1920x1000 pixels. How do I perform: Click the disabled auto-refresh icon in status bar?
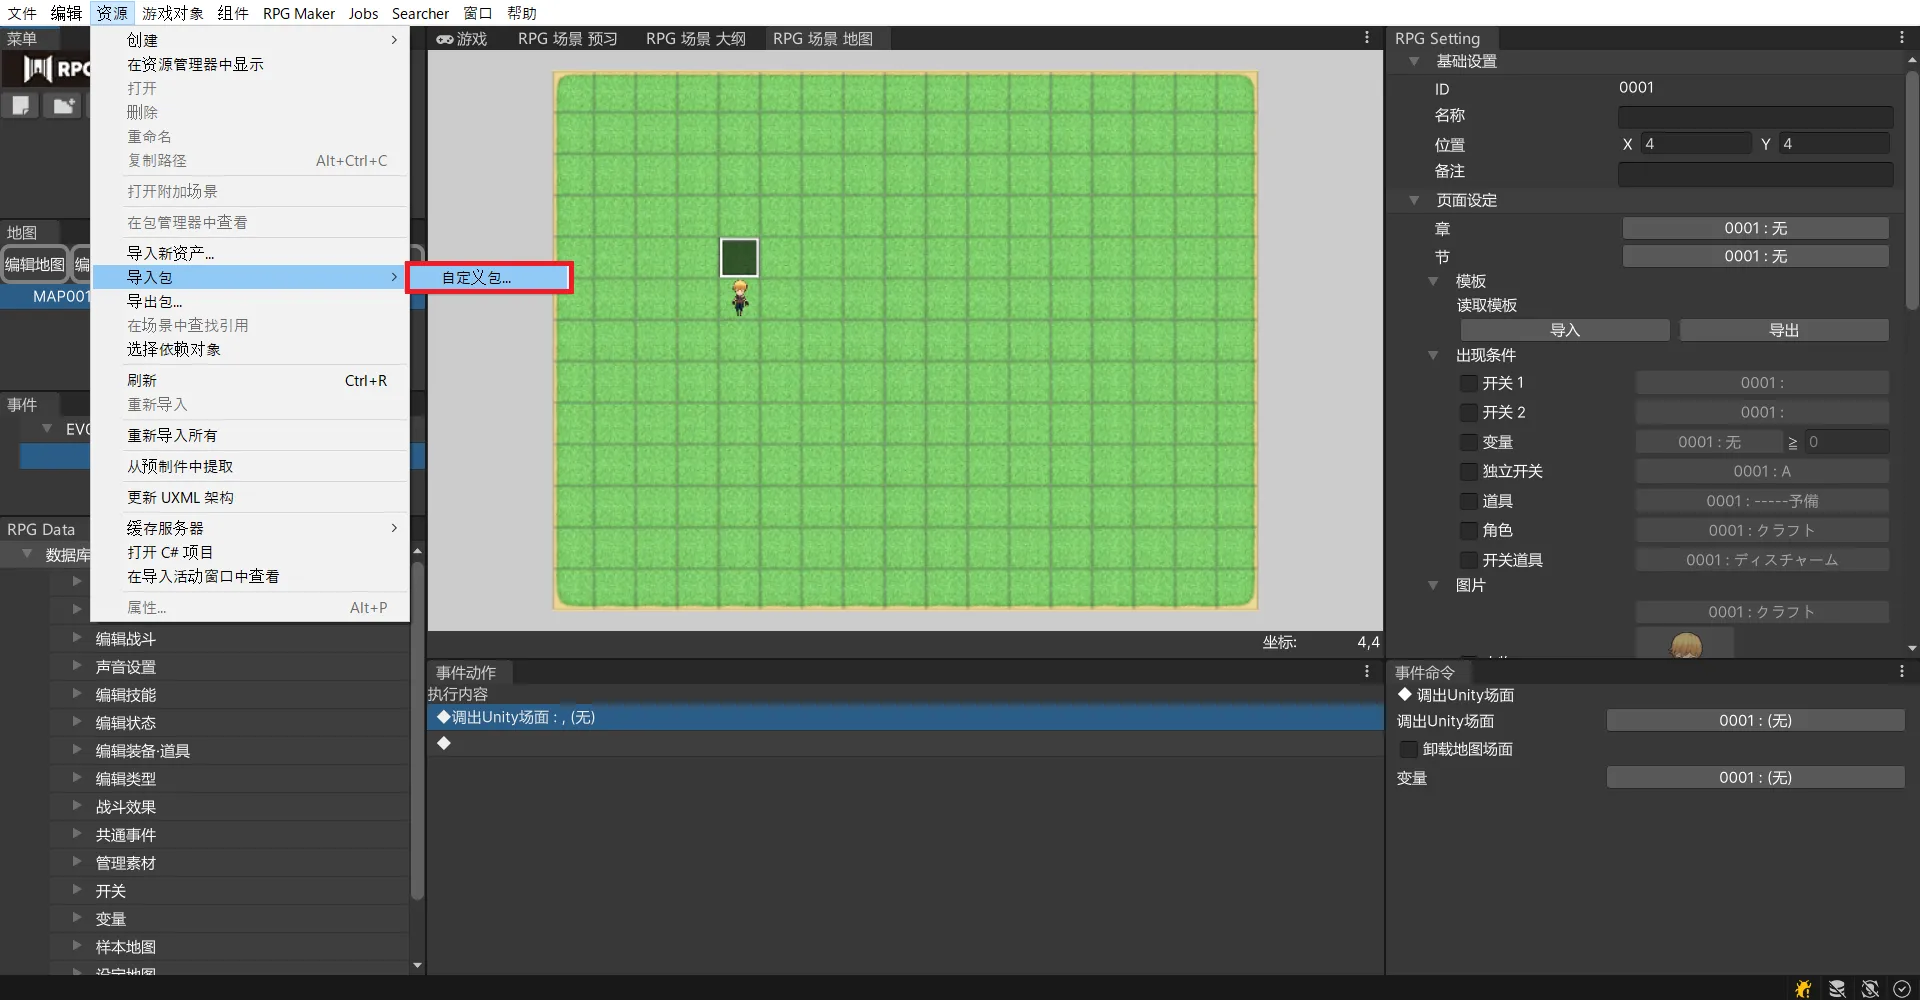1870,988
